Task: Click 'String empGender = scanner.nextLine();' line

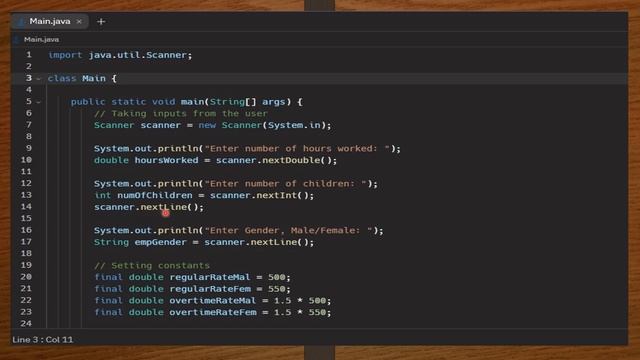Action: coord(204,242)
